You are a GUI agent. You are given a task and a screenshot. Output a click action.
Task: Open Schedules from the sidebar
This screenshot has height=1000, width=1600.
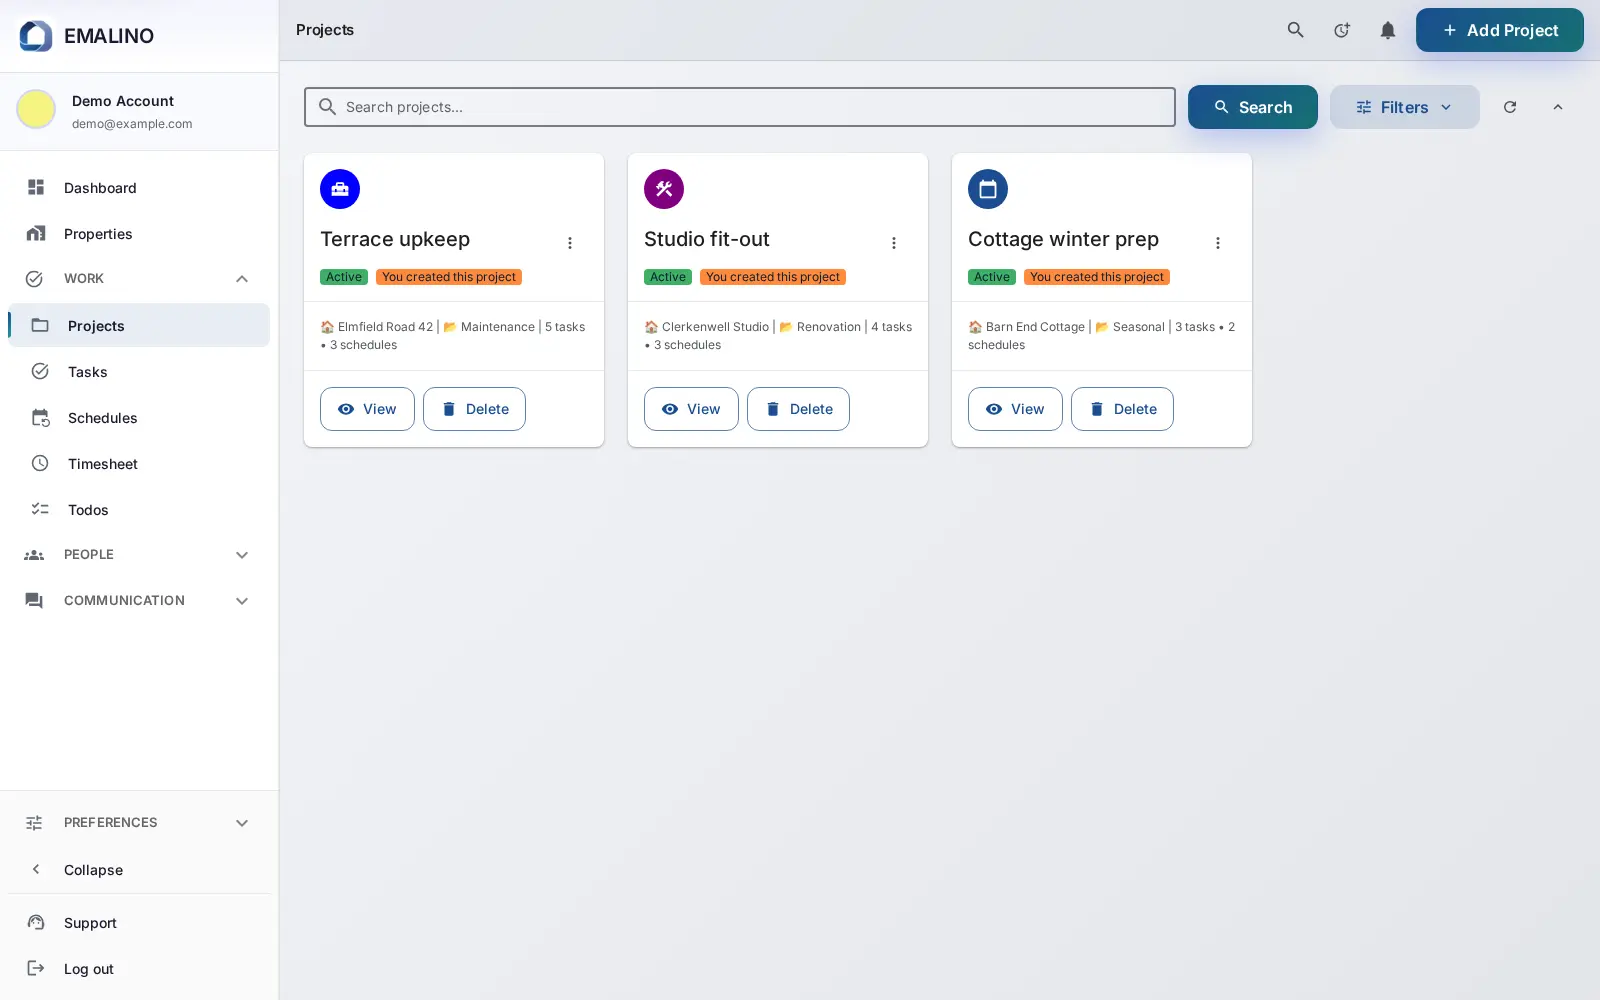point(139,418)
